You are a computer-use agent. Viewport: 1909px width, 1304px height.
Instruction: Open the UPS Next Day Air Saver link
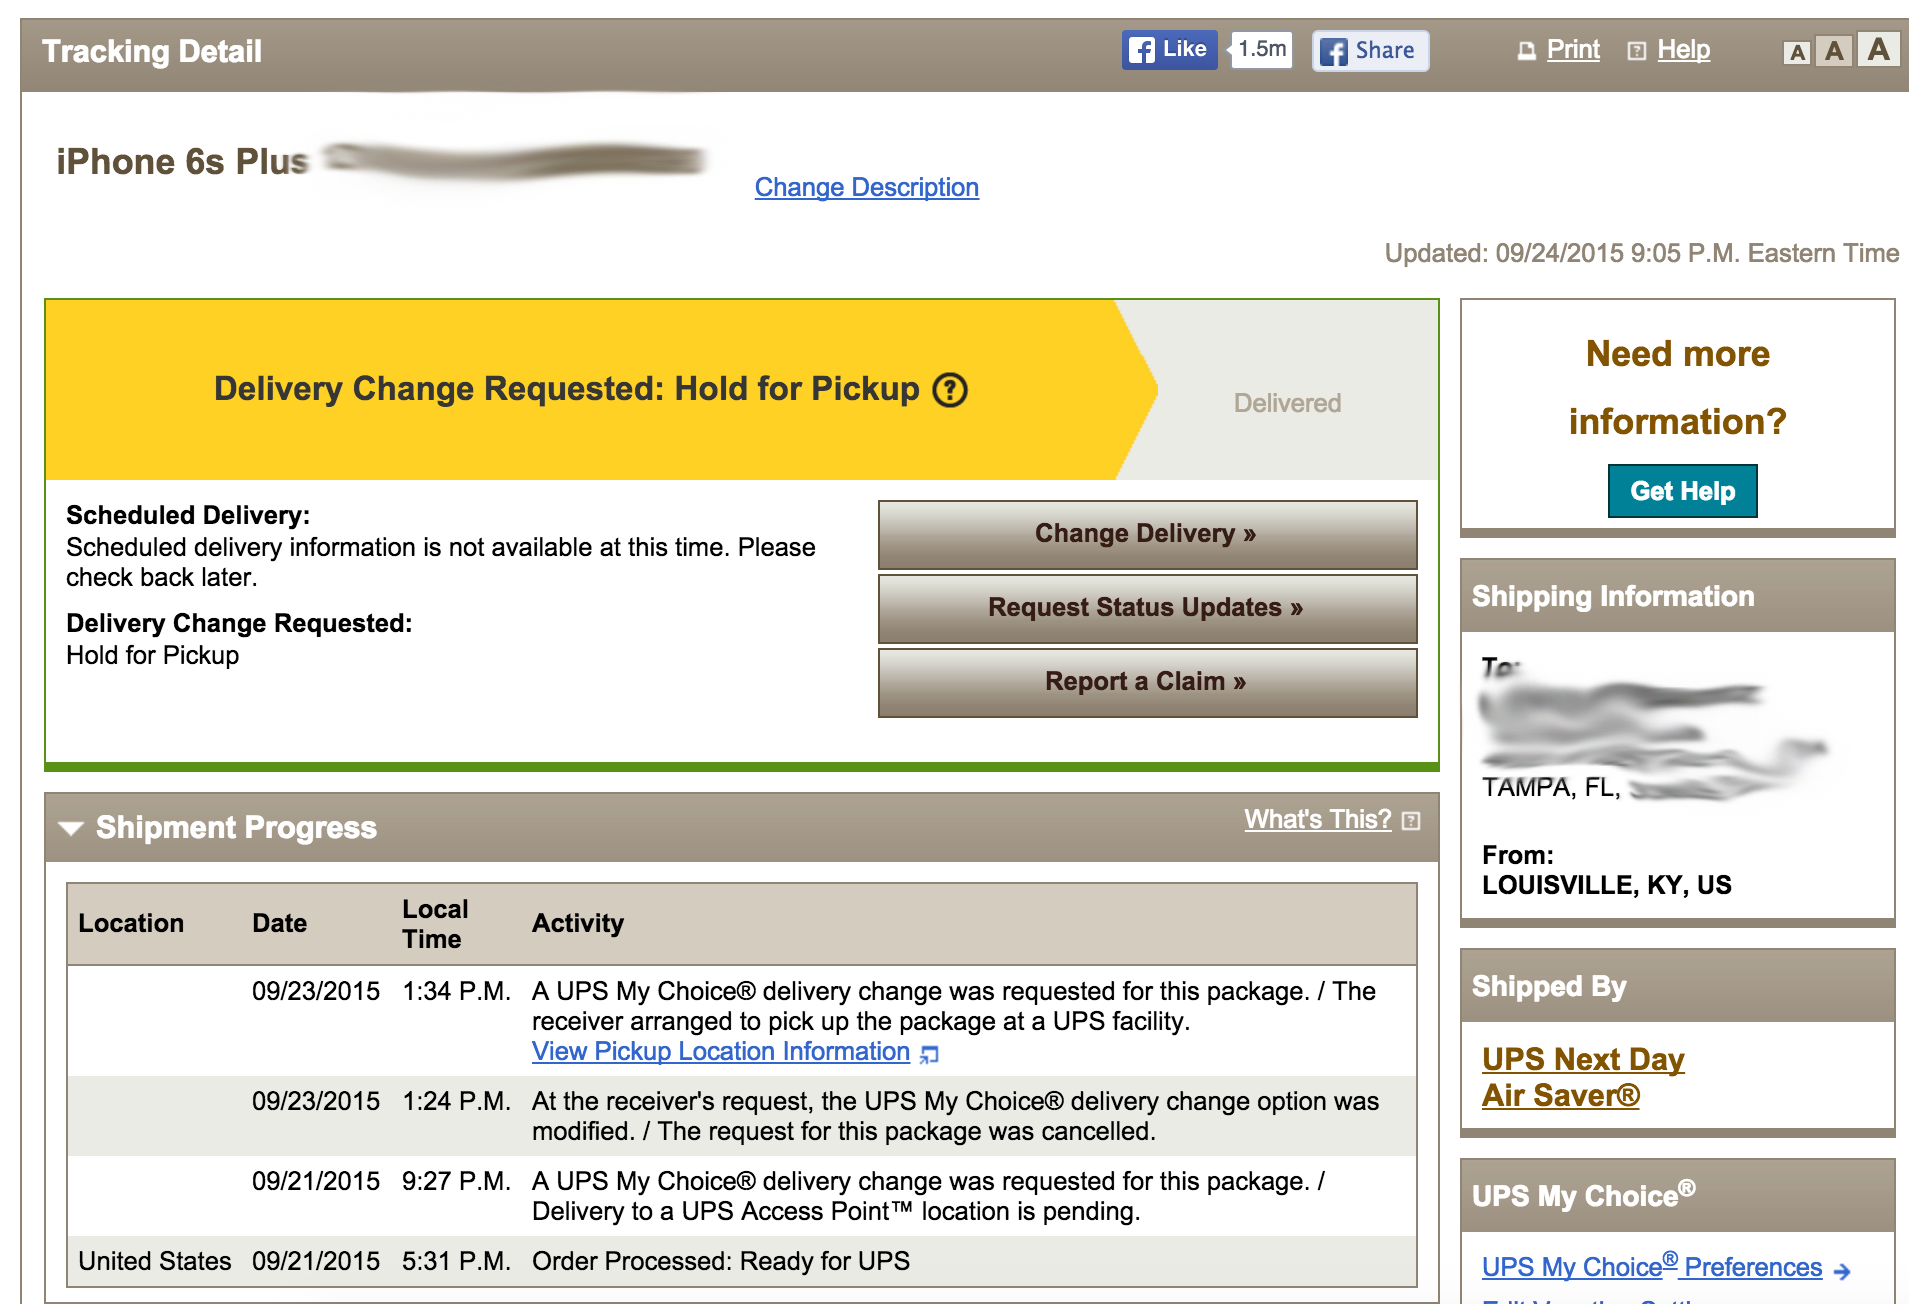[1582, 1077]
